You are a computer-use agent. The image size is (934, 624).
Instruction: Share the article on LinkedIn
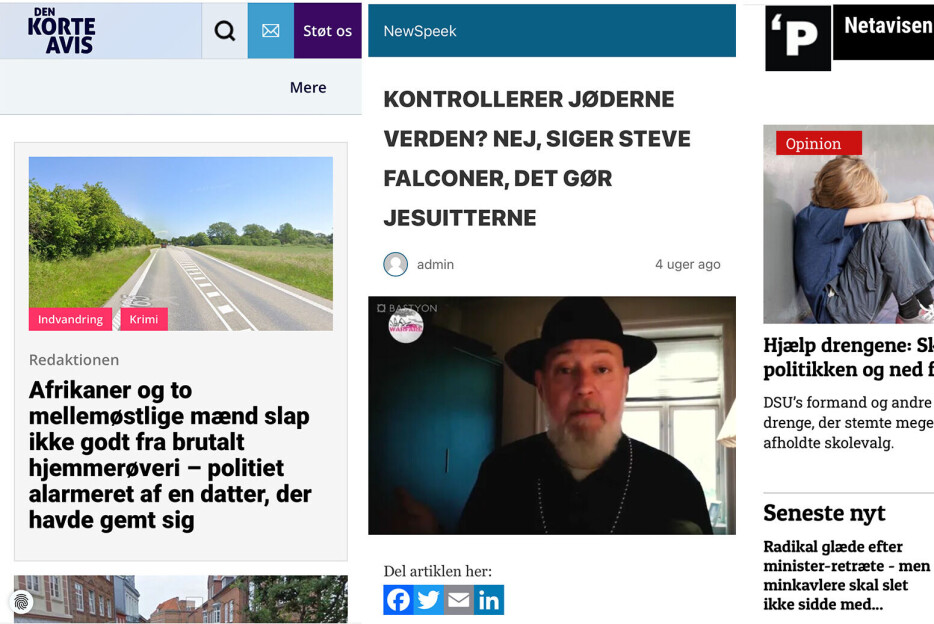489,600
